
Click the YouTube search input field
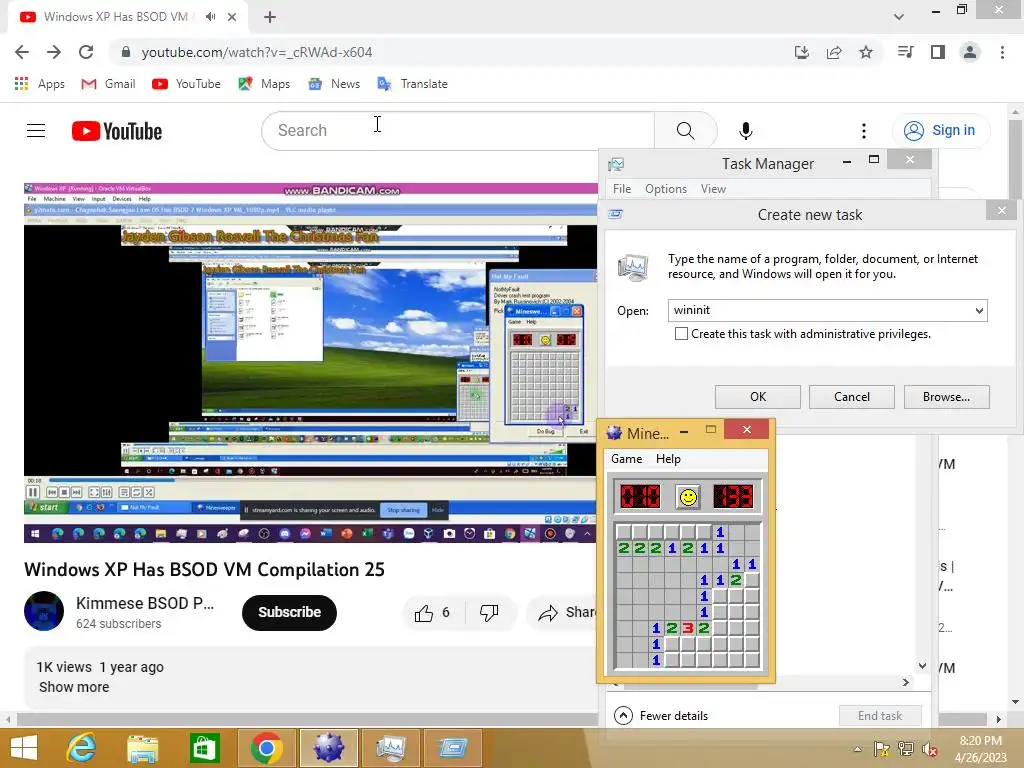(458, 131)
